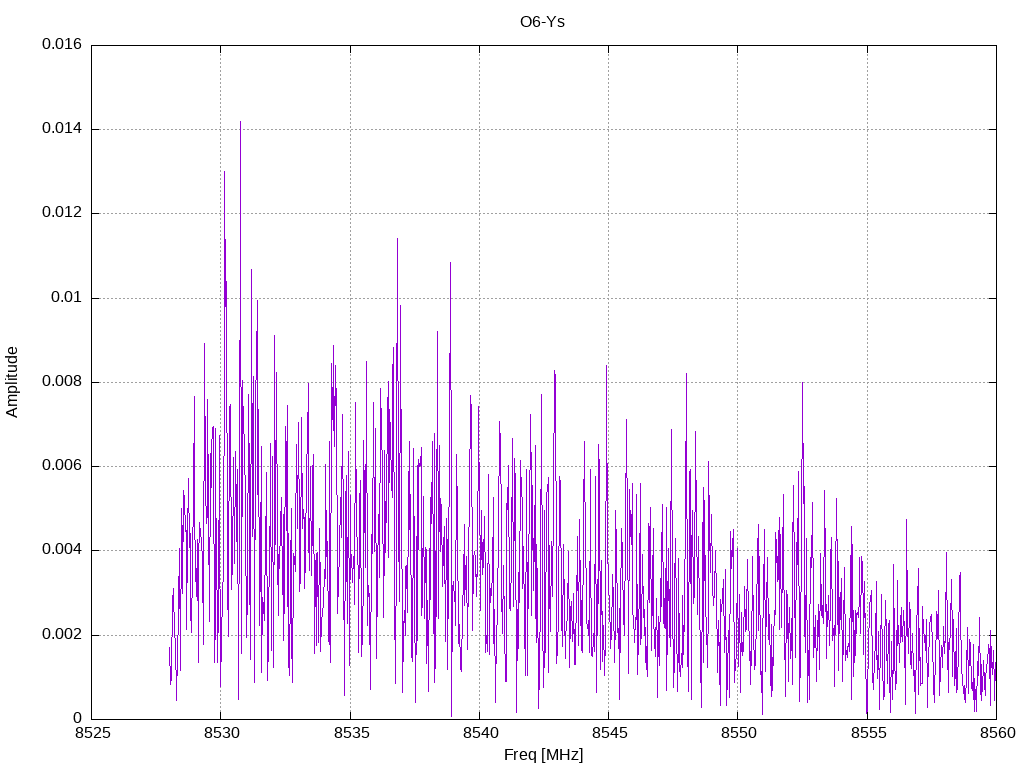Click the 0.004 y-axis tick label

click(x=62, y=550)
